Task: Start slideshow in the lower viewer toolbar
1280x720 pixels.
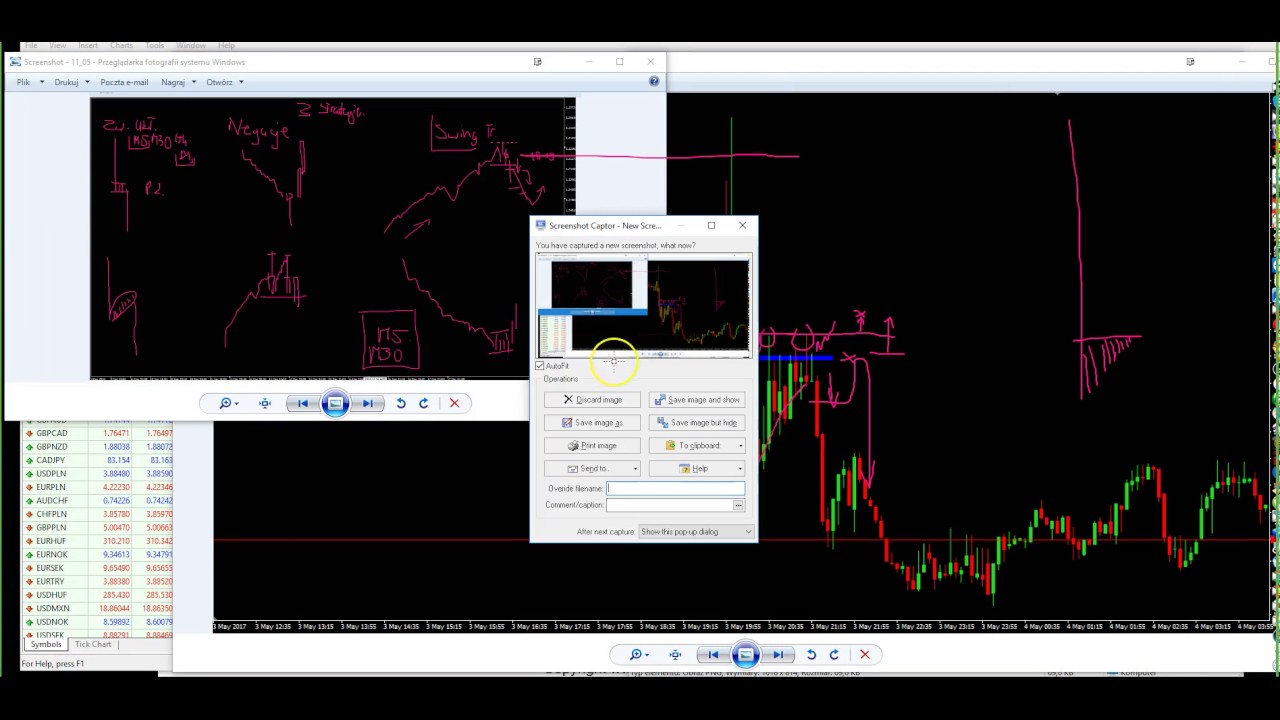Action: 745,655
